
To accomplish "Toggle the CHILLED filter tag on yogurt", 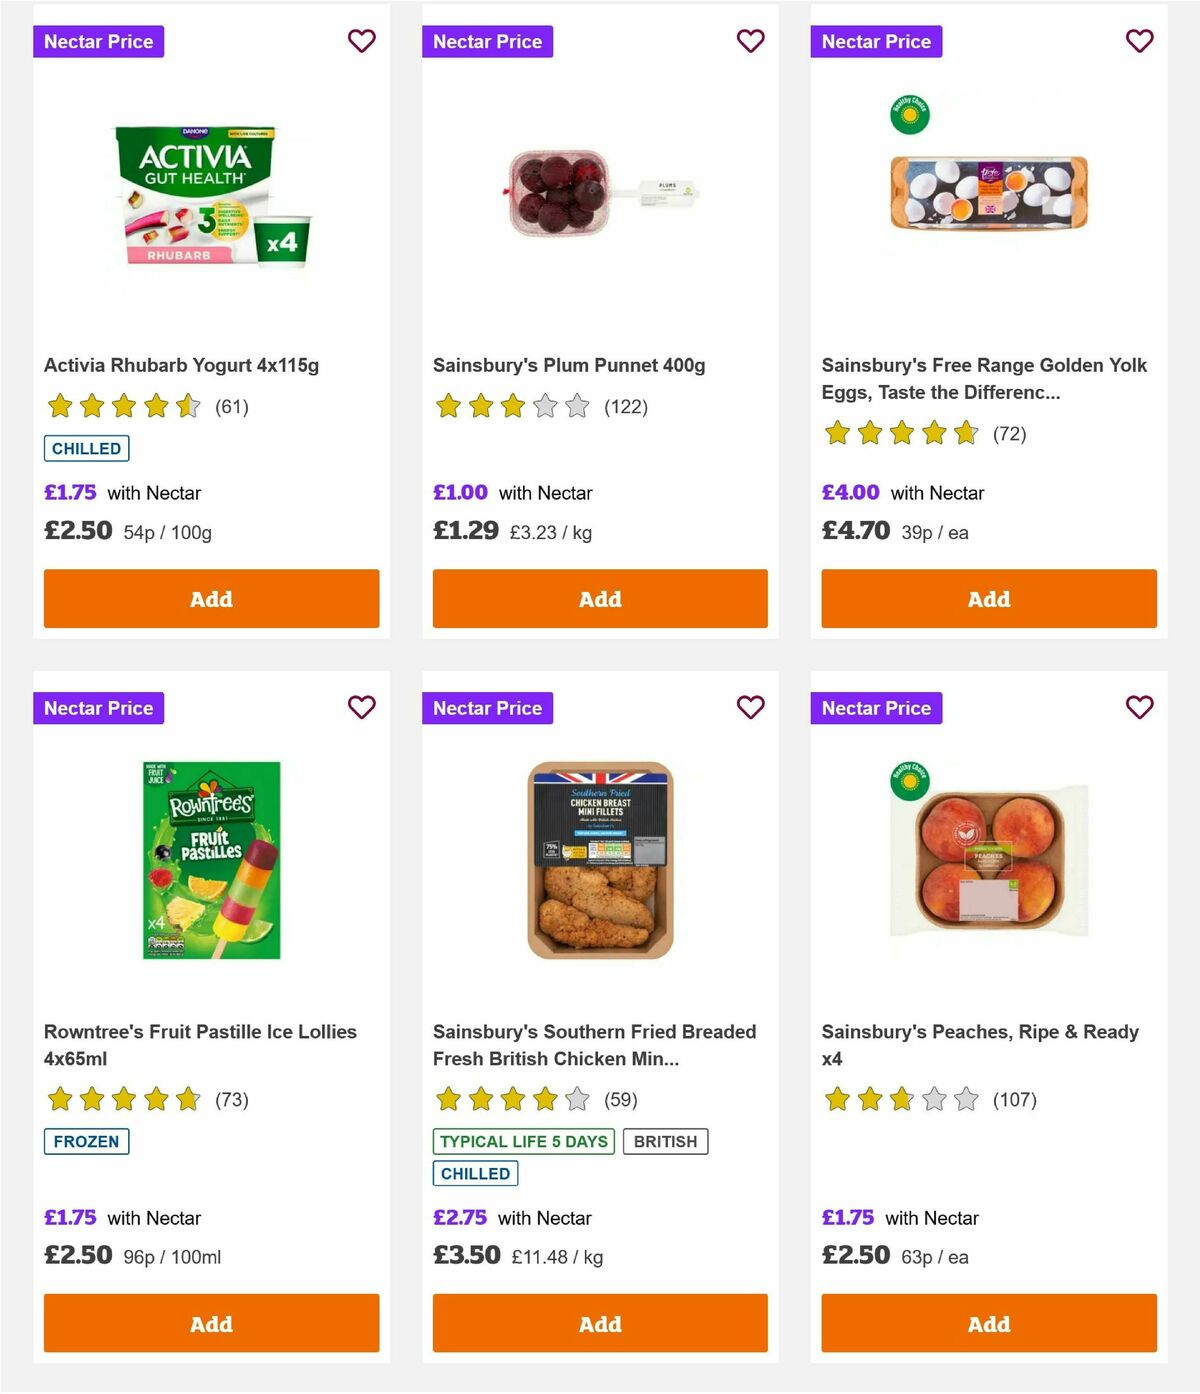I will coord(86,448).
